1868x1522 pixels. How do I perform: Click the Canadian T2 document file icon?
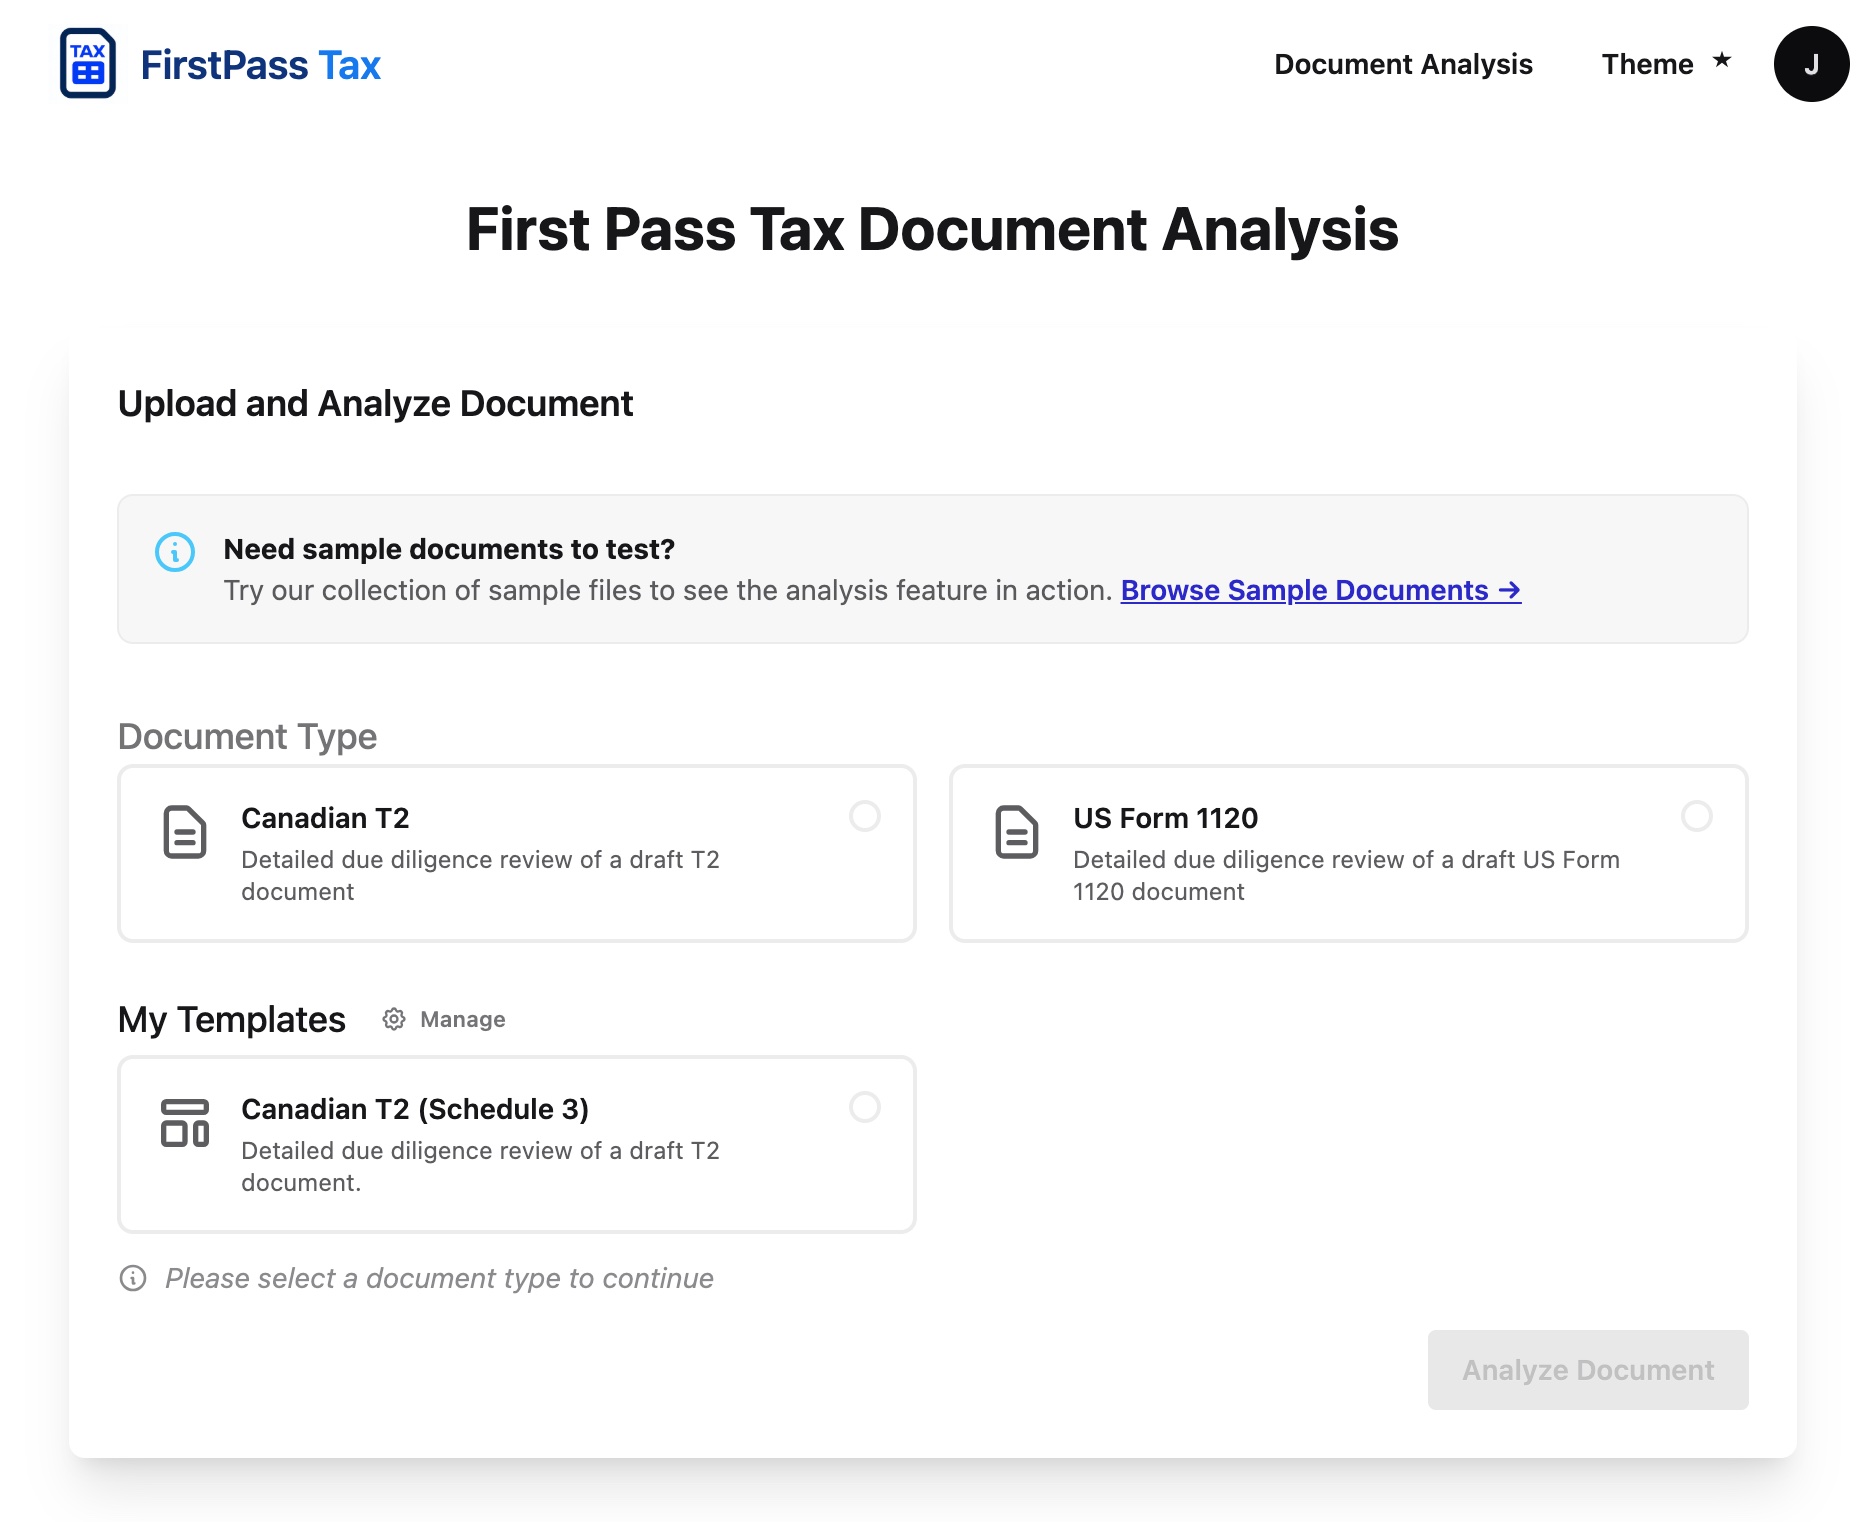coord(185,832)
